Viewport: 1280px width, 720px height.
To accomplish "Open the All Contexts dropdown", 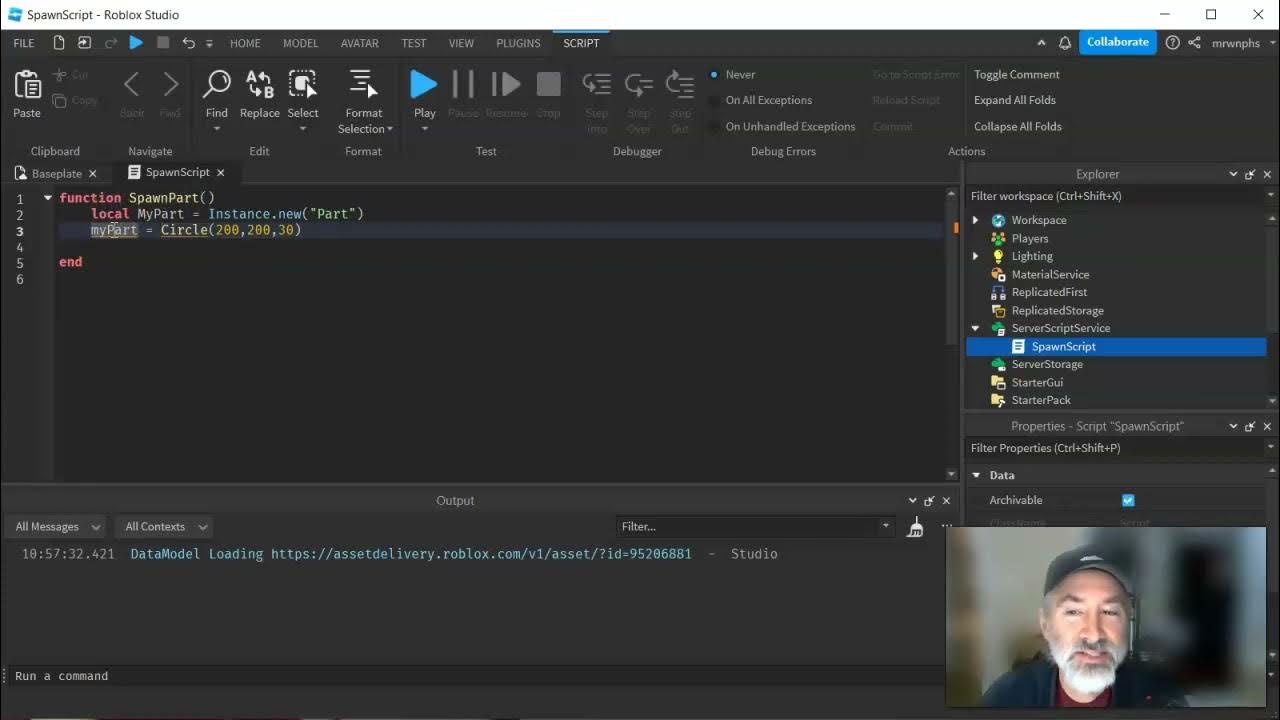I will pyautogui.click(x=165, y=527).
